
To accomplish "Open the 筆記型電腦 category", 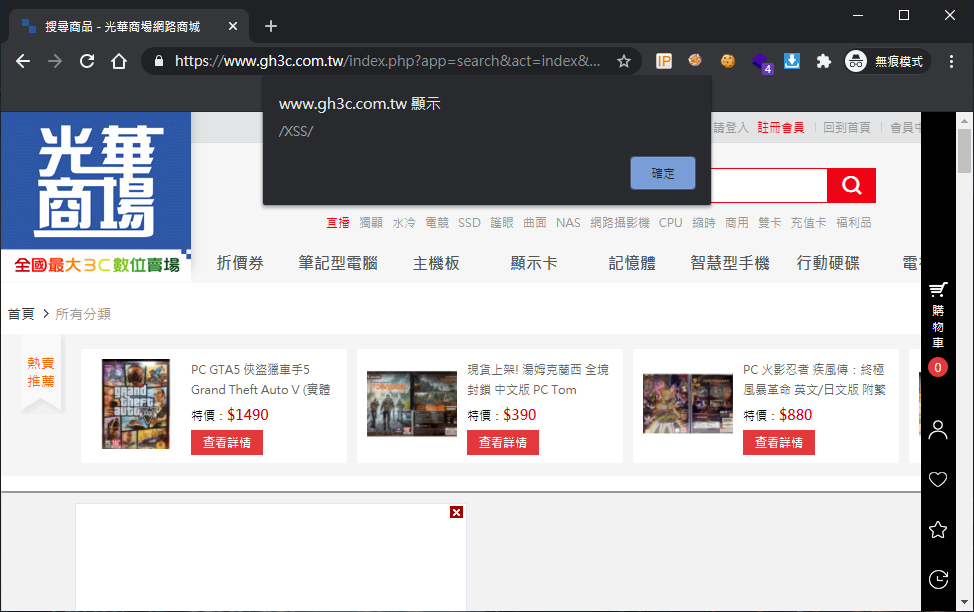I will 338,263.
